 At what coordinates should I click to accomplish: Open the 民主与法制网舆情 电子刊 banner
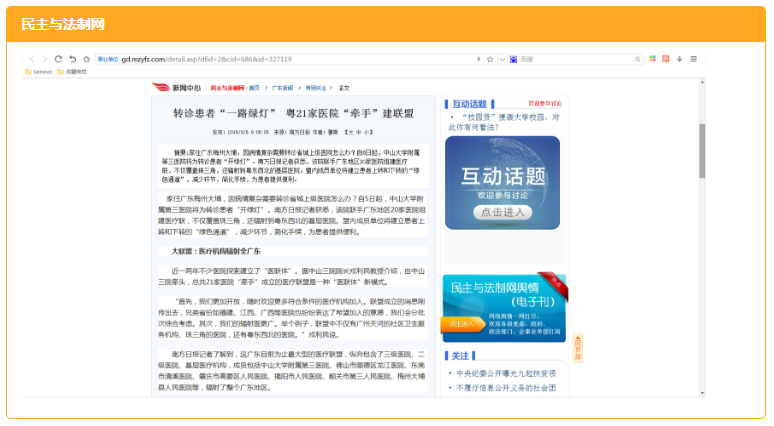(504, 308)
